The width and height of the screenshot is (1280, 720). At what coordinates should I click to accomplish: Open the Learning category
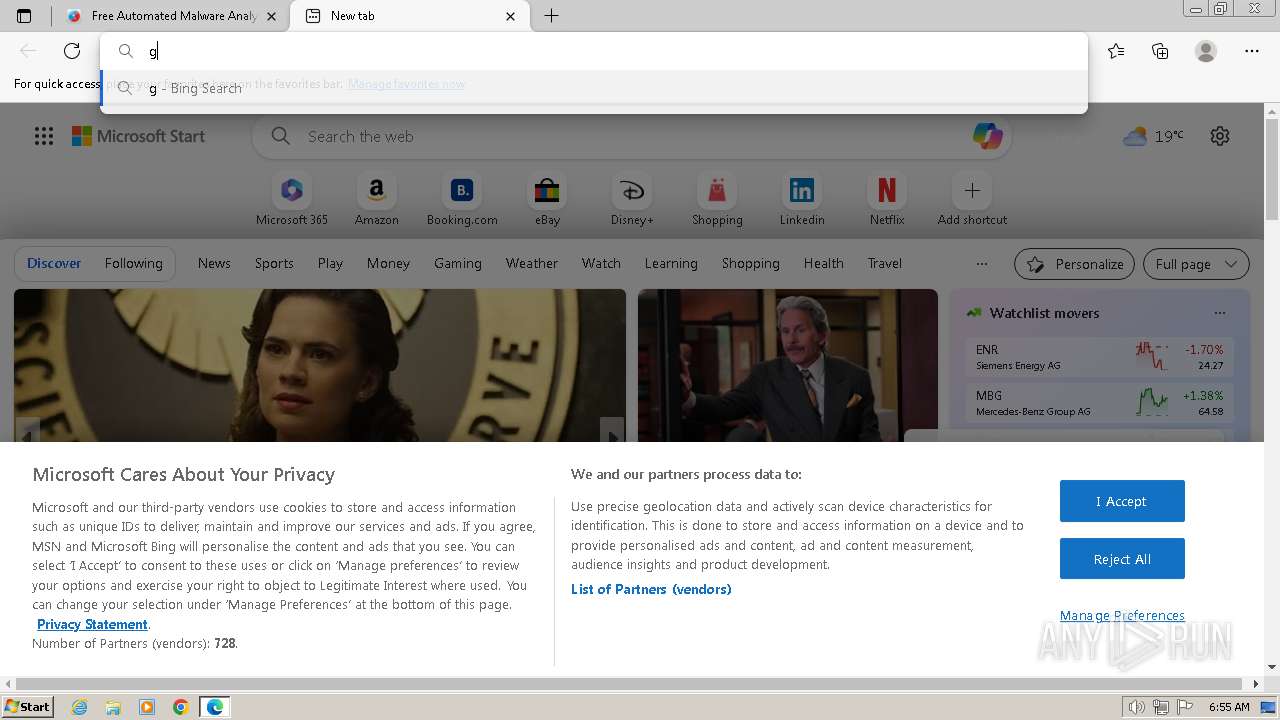click(x=671, y=263)
